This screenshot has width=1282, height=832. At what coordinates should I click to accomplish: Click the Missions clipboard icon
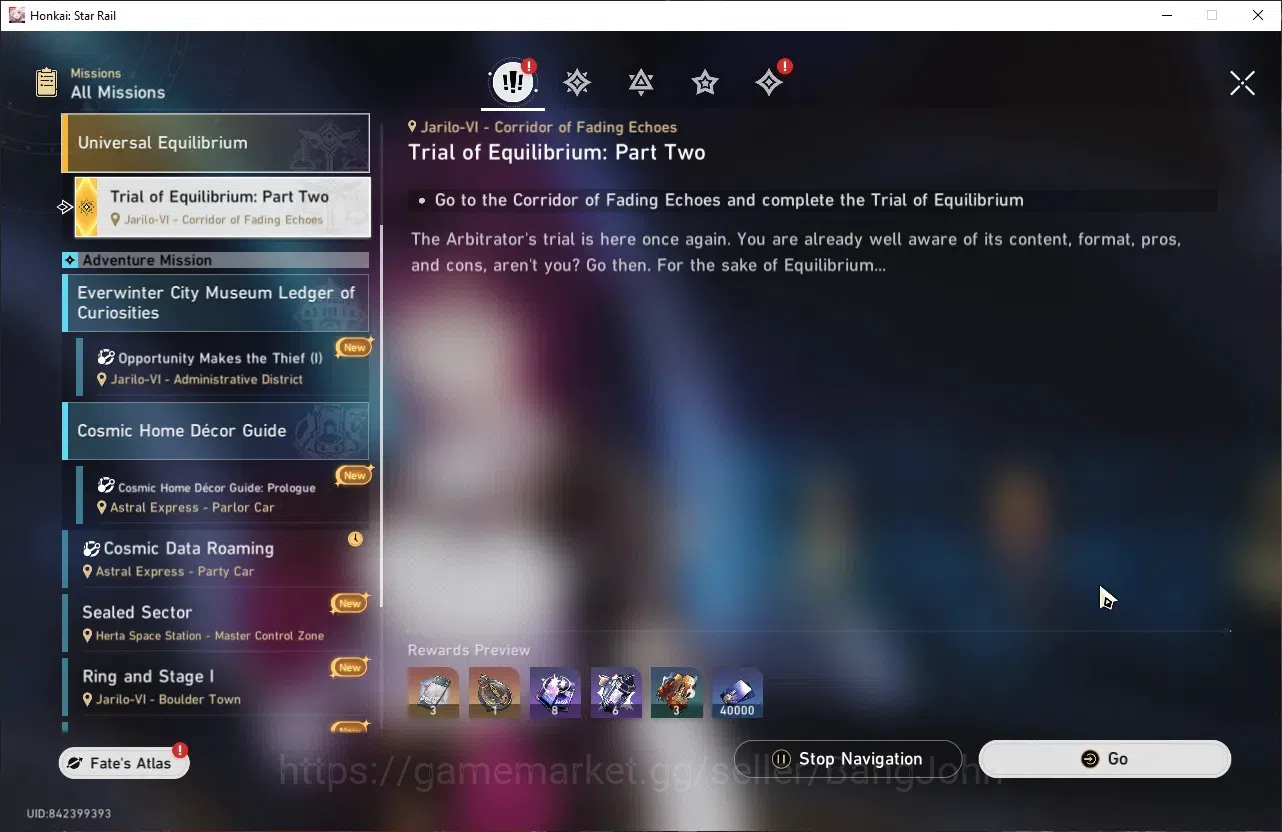click(x=46, y=82)
